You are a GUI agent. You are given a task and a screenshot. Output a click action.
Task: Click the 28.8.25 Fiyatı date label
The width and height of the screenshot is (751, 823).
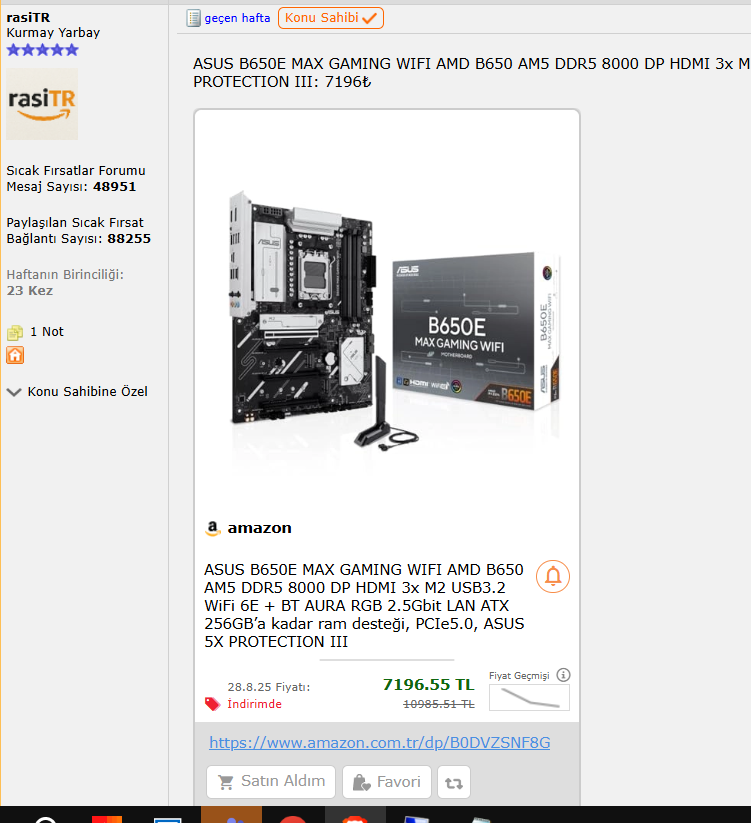pyautogui.click(x=269, y=687)
